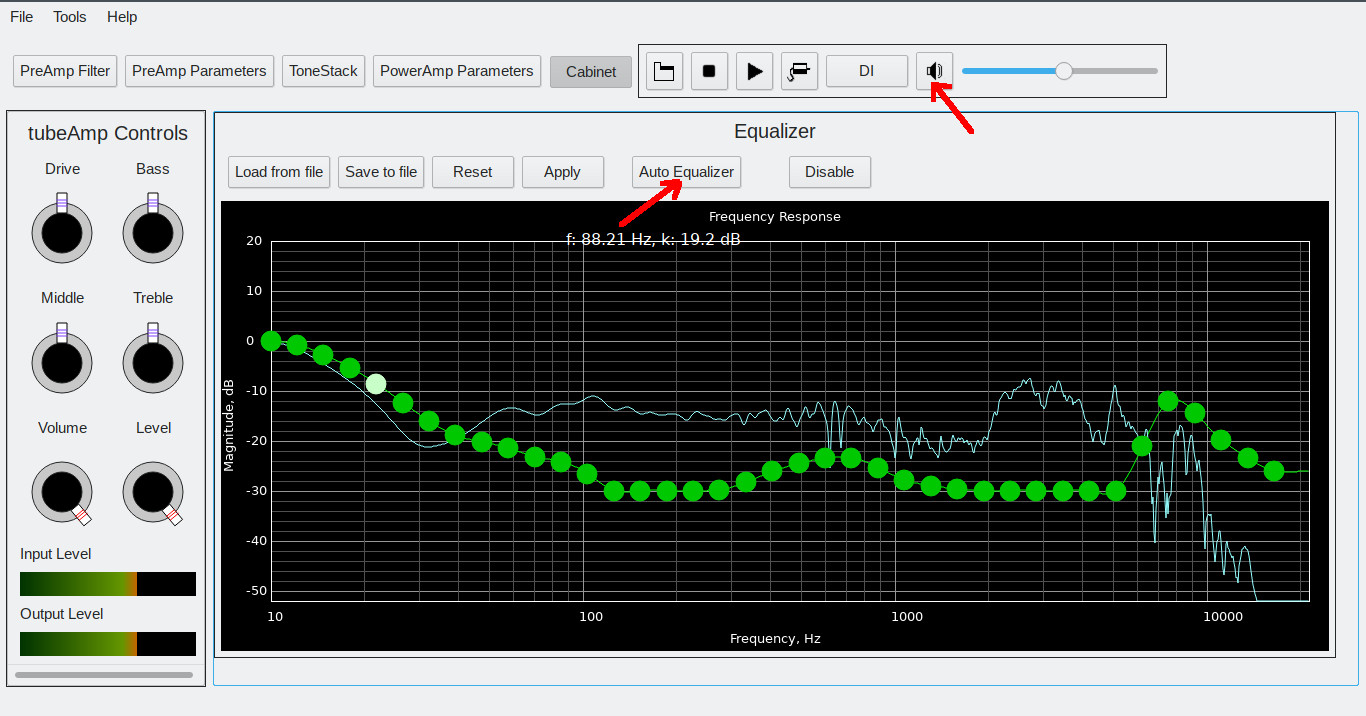The height and width of the screenshot is (716, 1366).
Task: Click the playback volume slider handle
Action: (1064, 71)
